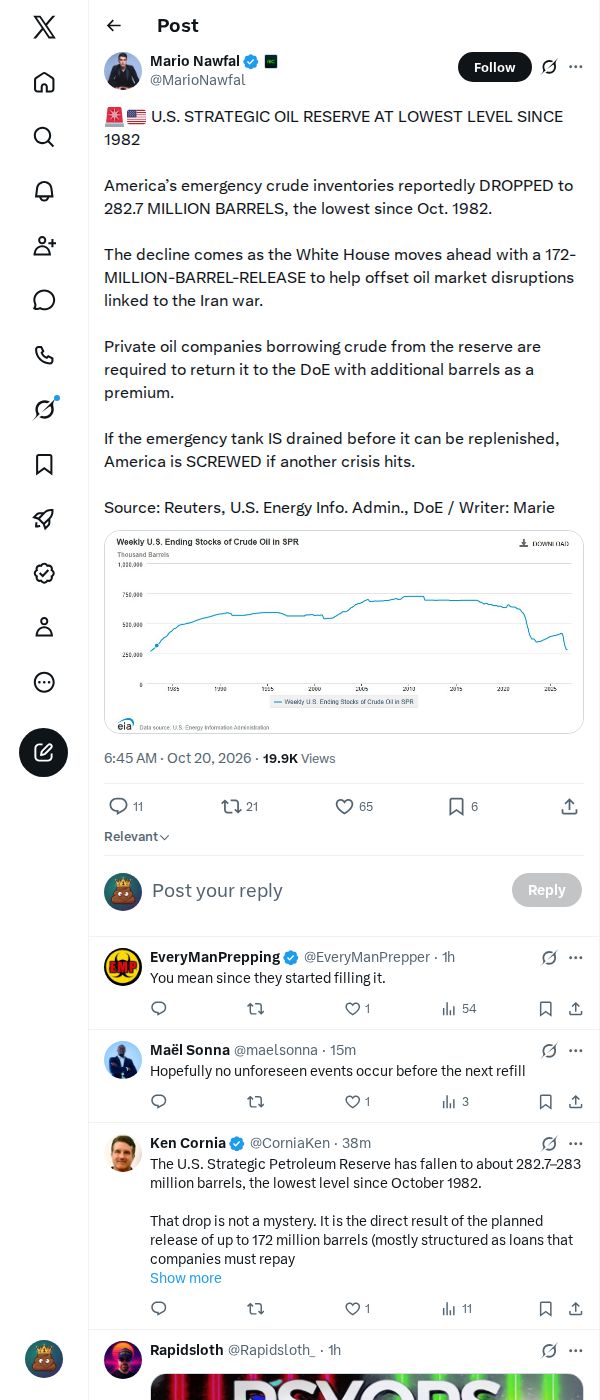Open the SPR crude oil chart image
Screen dimensions: 600x1400
tap(344, 632)
